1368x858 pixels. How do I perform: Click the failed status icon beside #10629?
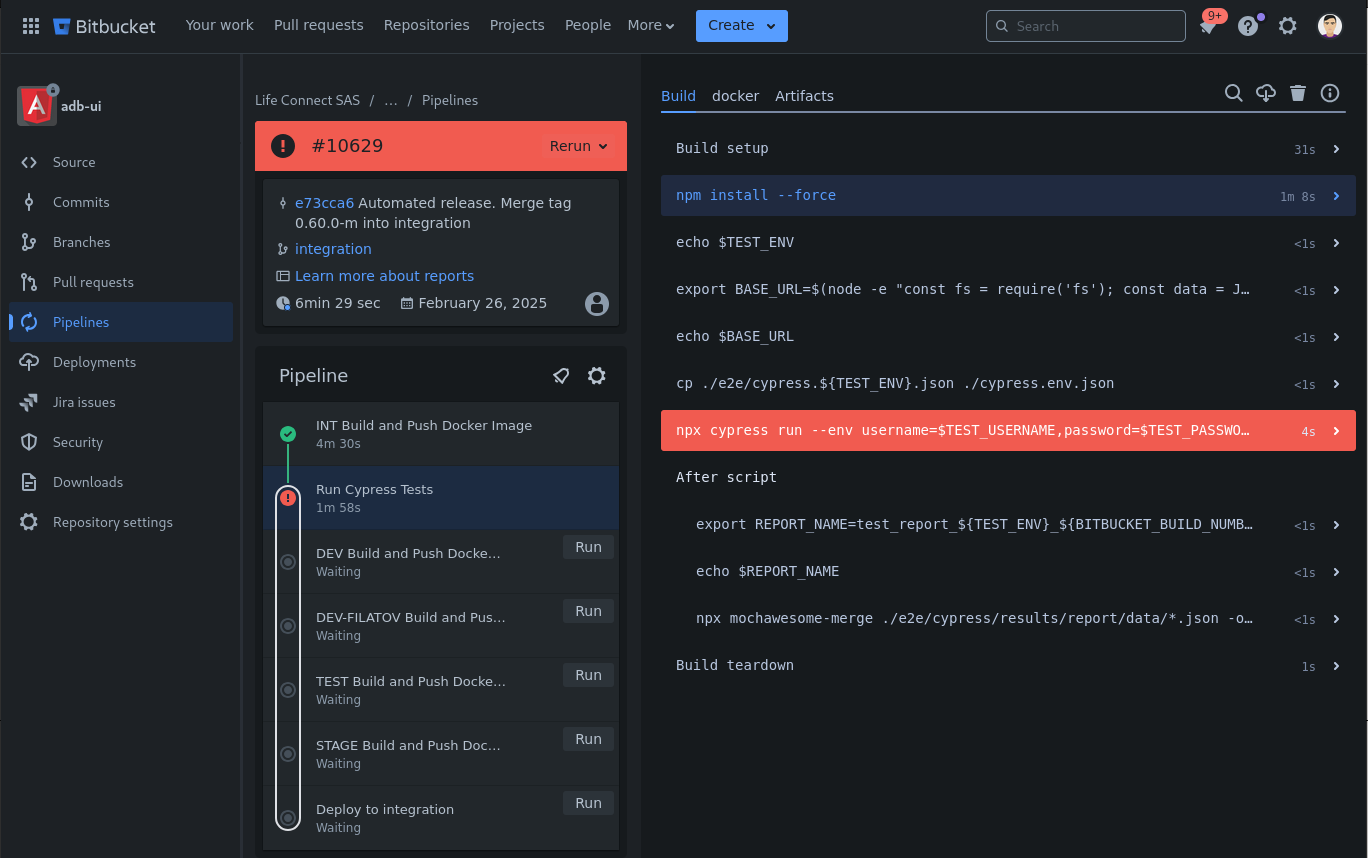(283, 146)
